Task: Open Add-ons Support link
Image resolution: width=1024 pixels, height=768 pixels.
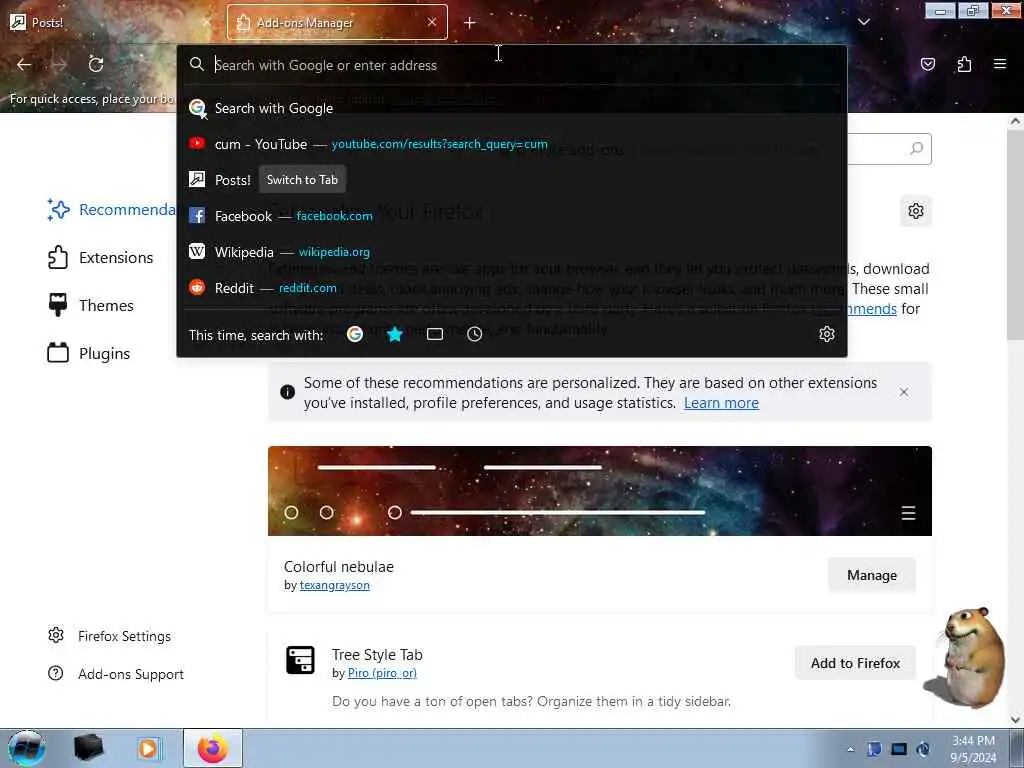Action: 116,674
